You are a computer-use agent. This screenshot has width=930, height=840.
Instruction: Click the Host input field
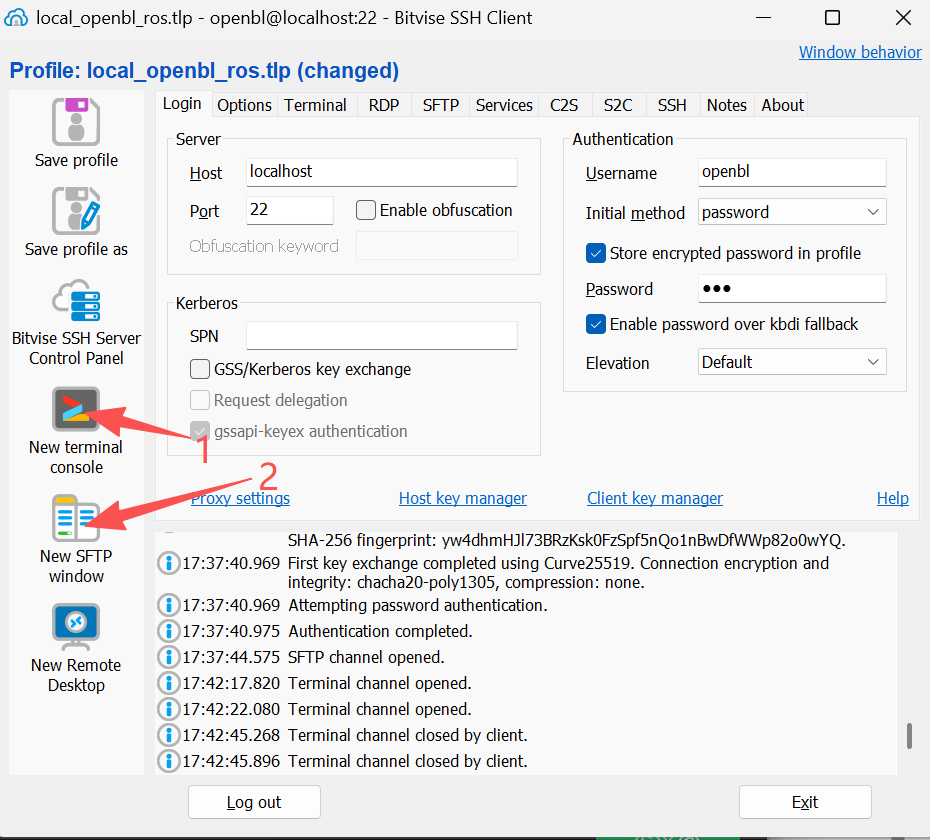click(381, 172)
